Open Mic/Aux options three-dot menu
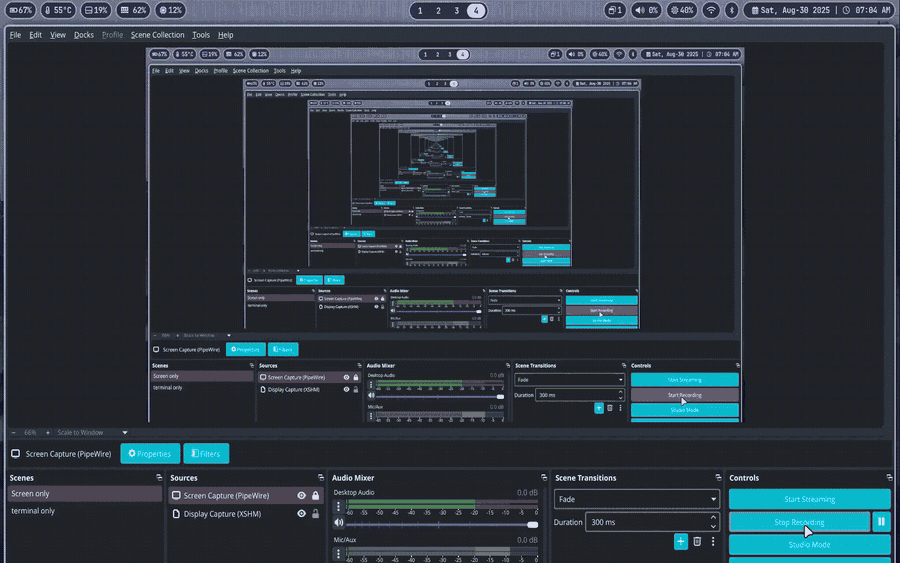Viewport: 900px width, 563px height. 338,553
